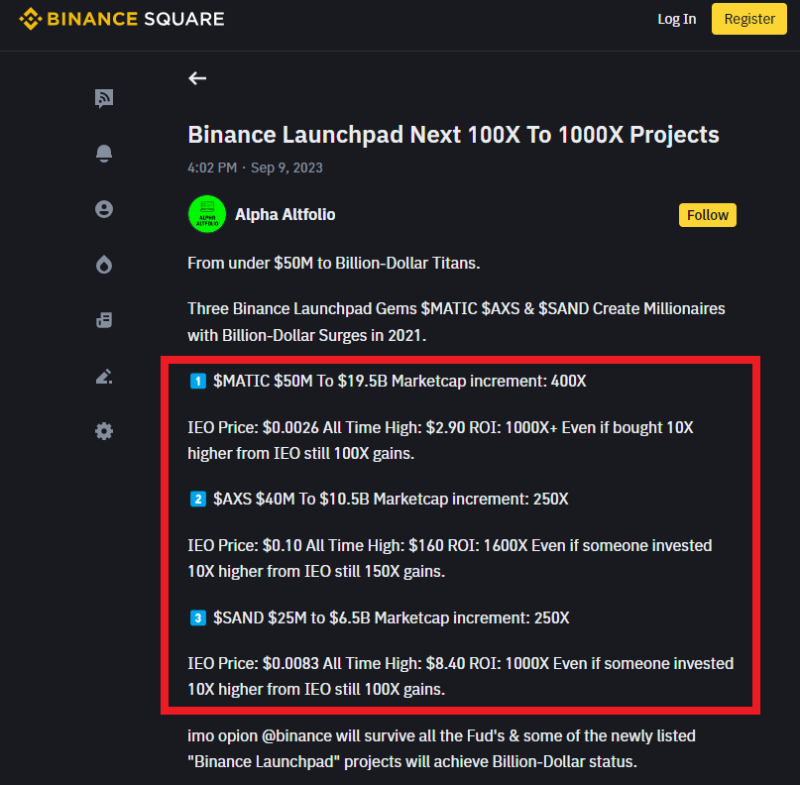Screen dimensions: 800x785
Task: Click the blue number 2 emoji
Action: pyautogui.click(x=198, y=499)
